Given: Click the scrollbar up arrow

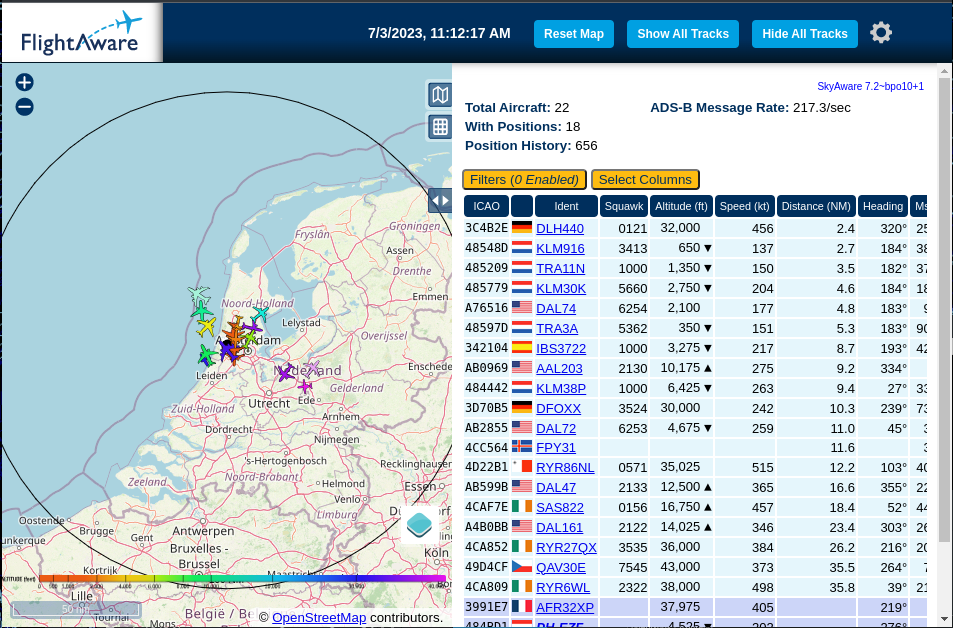Looking at the screenshot, I should (944, 71).
